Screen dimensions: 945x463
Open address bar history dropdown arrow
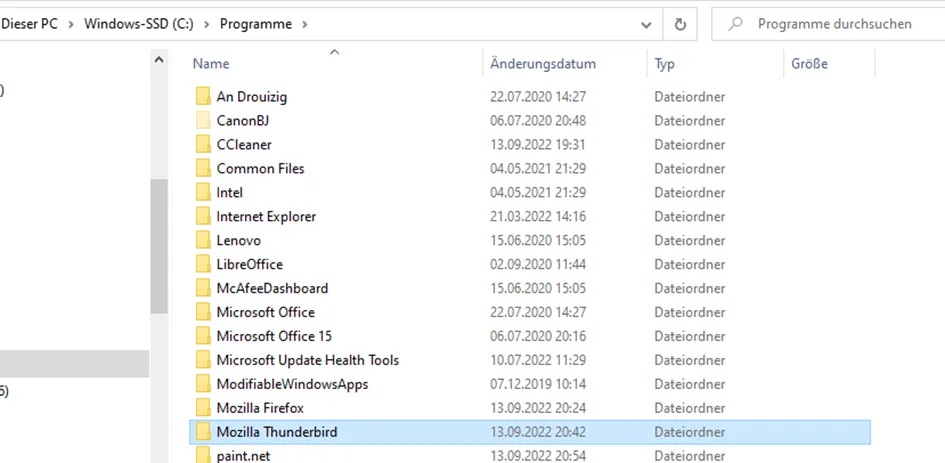646,25
